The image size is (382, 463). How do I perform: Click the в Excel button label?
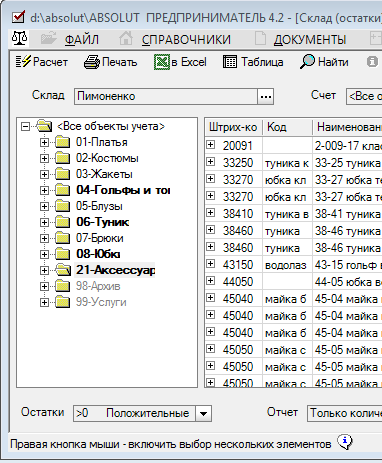pyautogui.click(x=189, y=62)
